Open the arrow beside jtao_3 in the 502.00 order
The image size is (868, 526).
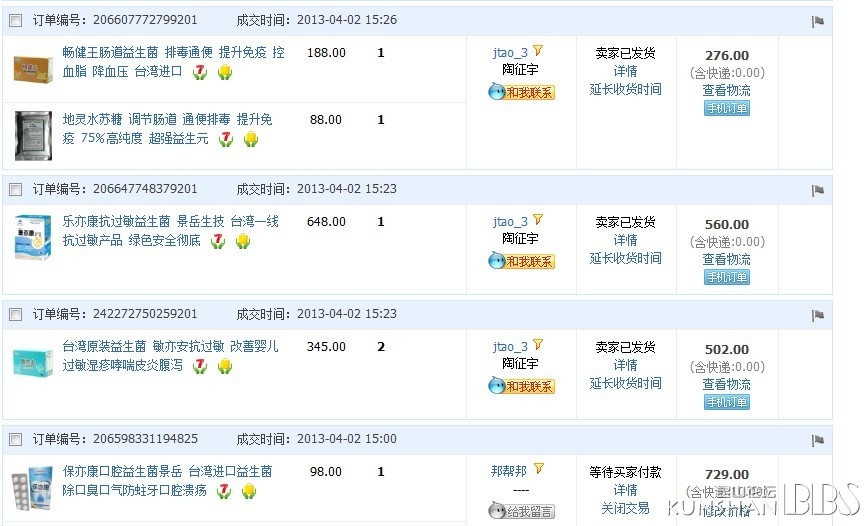(538, 345)
